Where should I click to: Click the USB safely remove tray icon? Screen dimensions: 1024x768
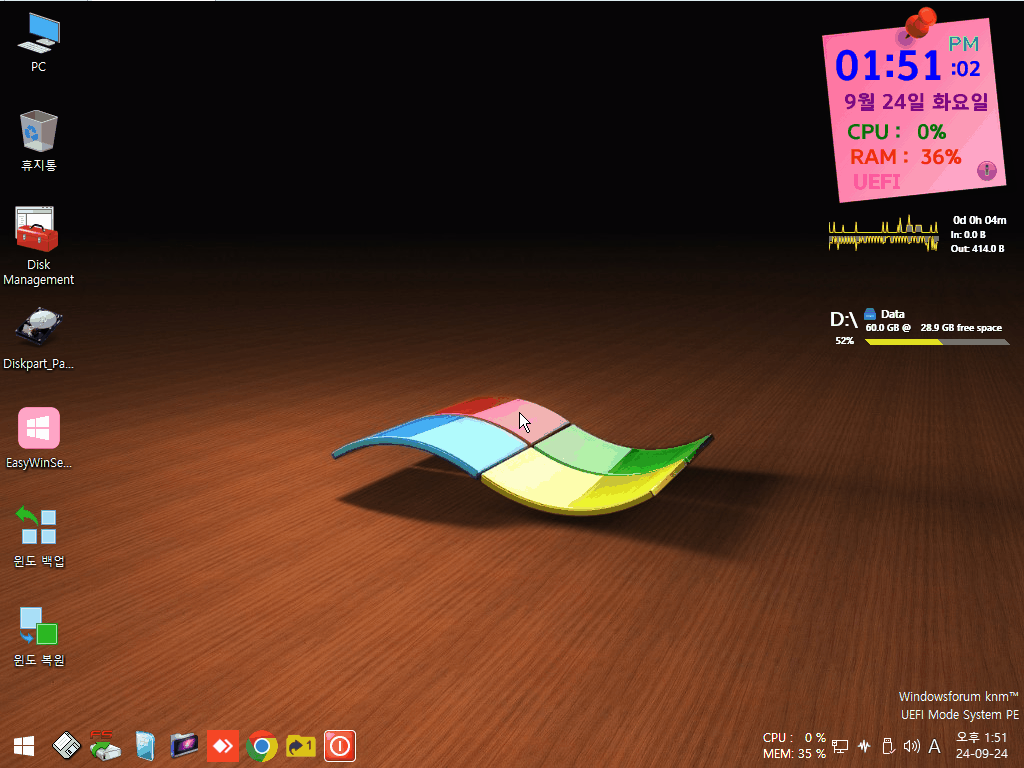point(888,746)
